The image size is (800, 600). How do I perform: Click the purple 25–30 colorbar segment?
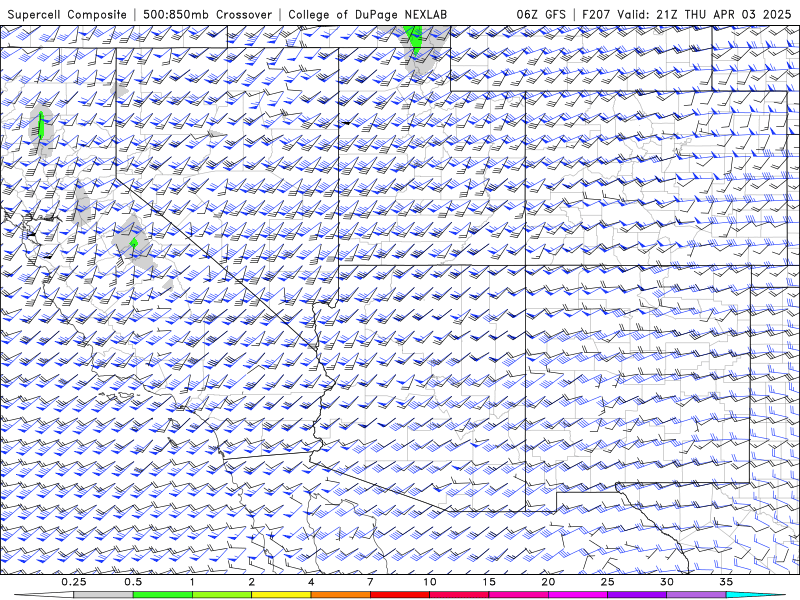(x=637, y=595)
